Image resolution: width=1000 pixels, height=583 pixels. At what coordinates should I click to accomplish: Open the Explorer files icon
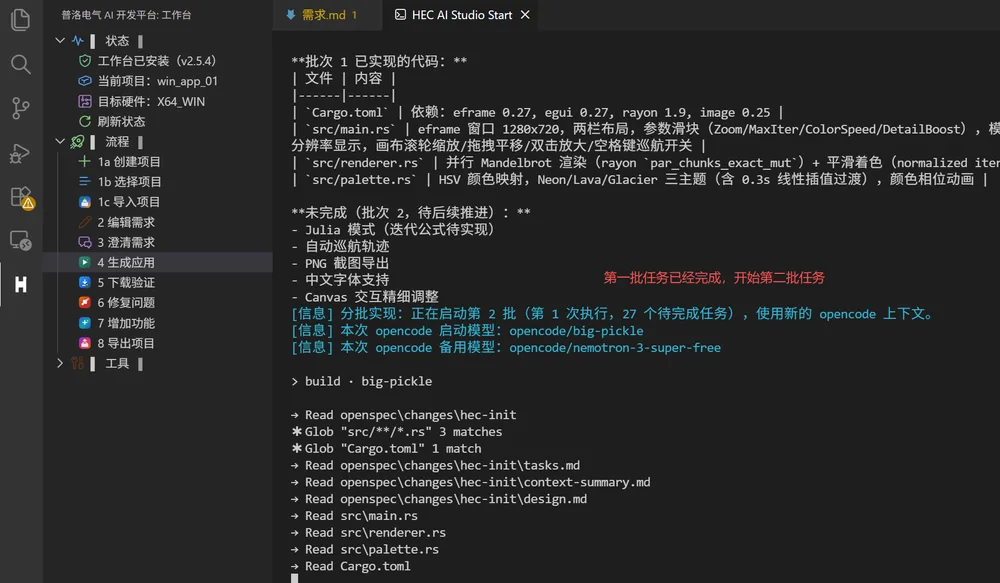tap(20, 20)
